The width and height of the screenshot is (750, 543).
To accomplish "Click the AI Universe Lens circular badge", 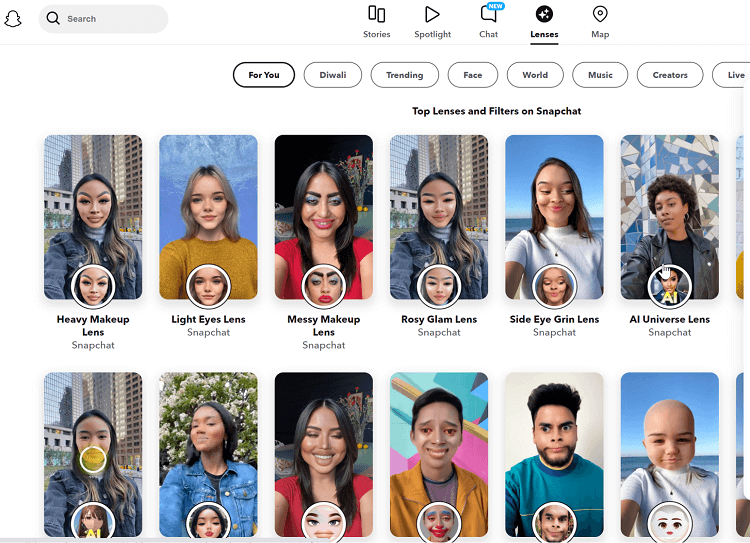I will click(669, 286).
